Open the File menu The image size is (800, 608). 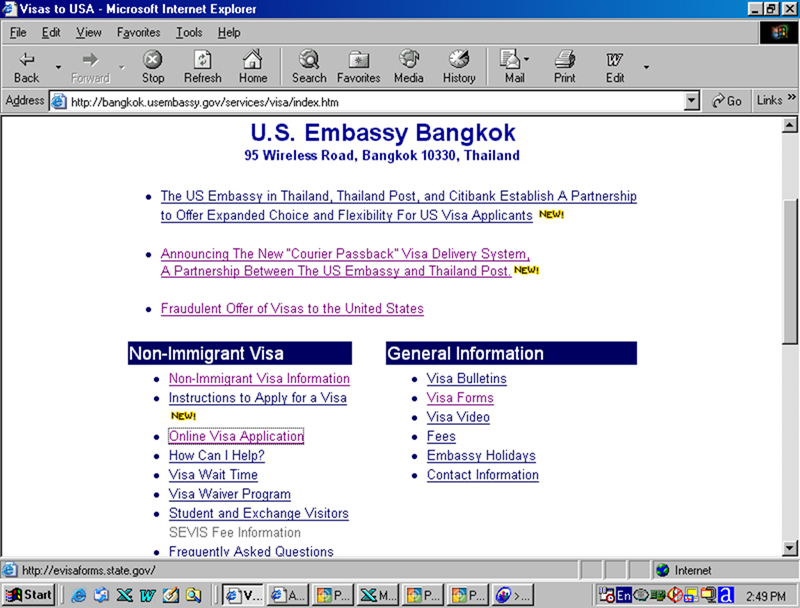coord(18,33)
